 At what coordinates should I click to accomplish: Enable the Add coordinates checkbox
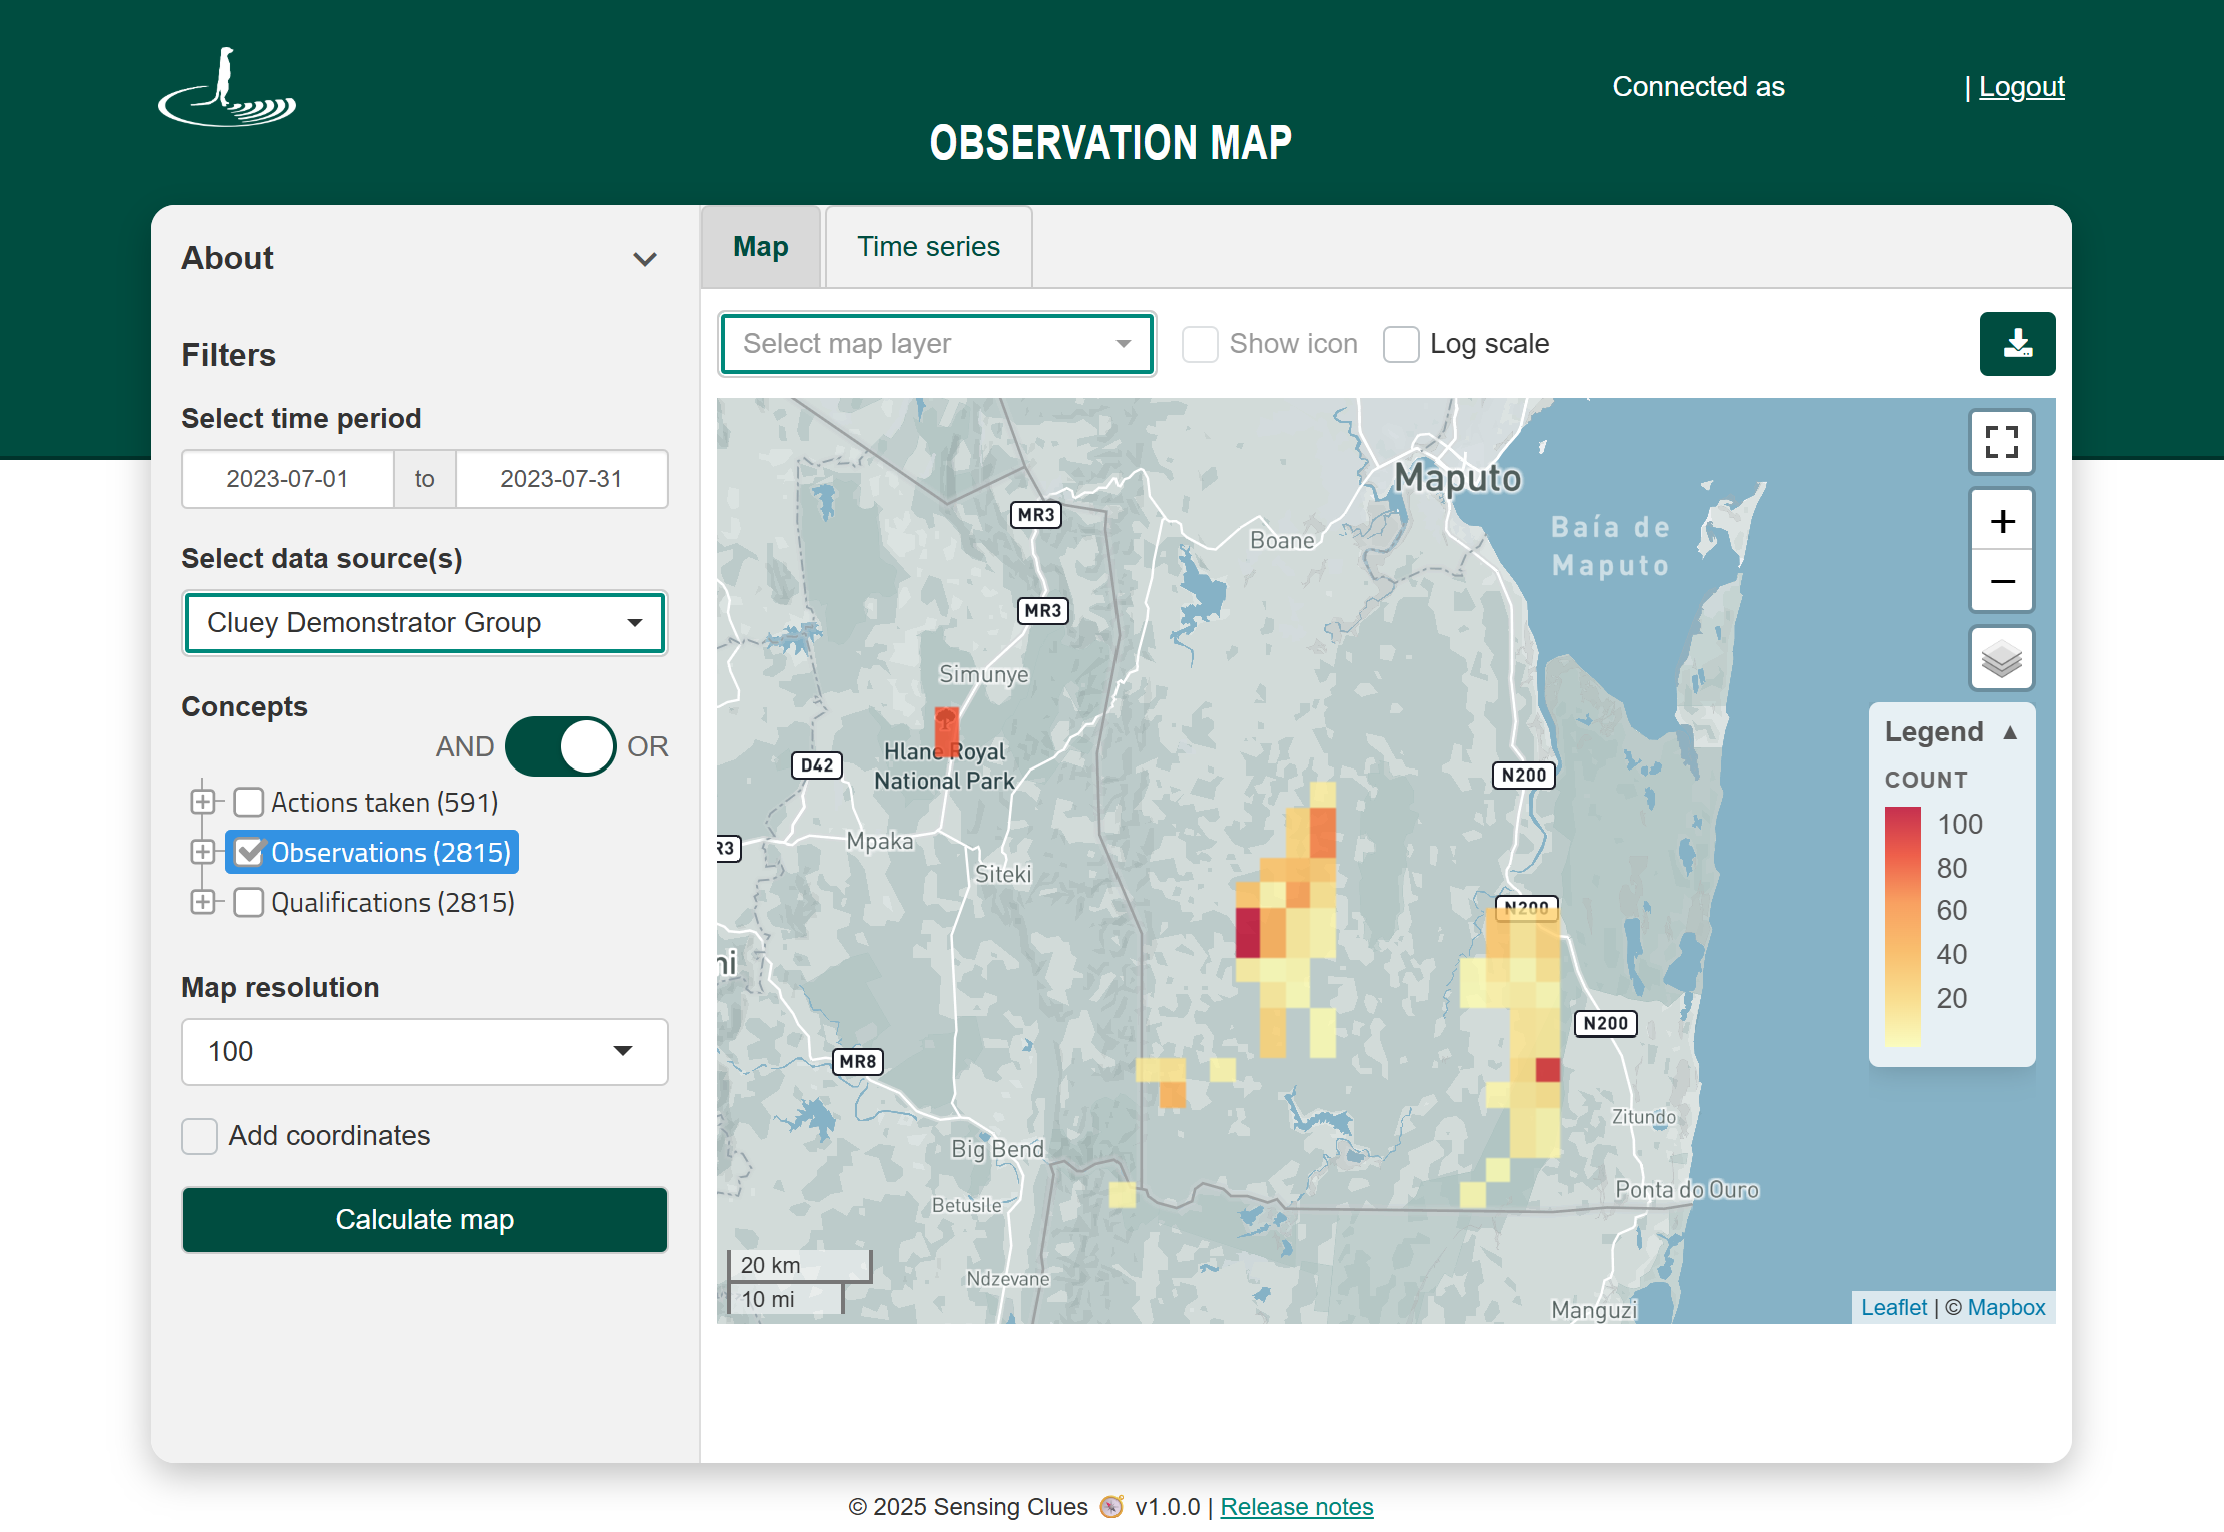click(199, 1136)
